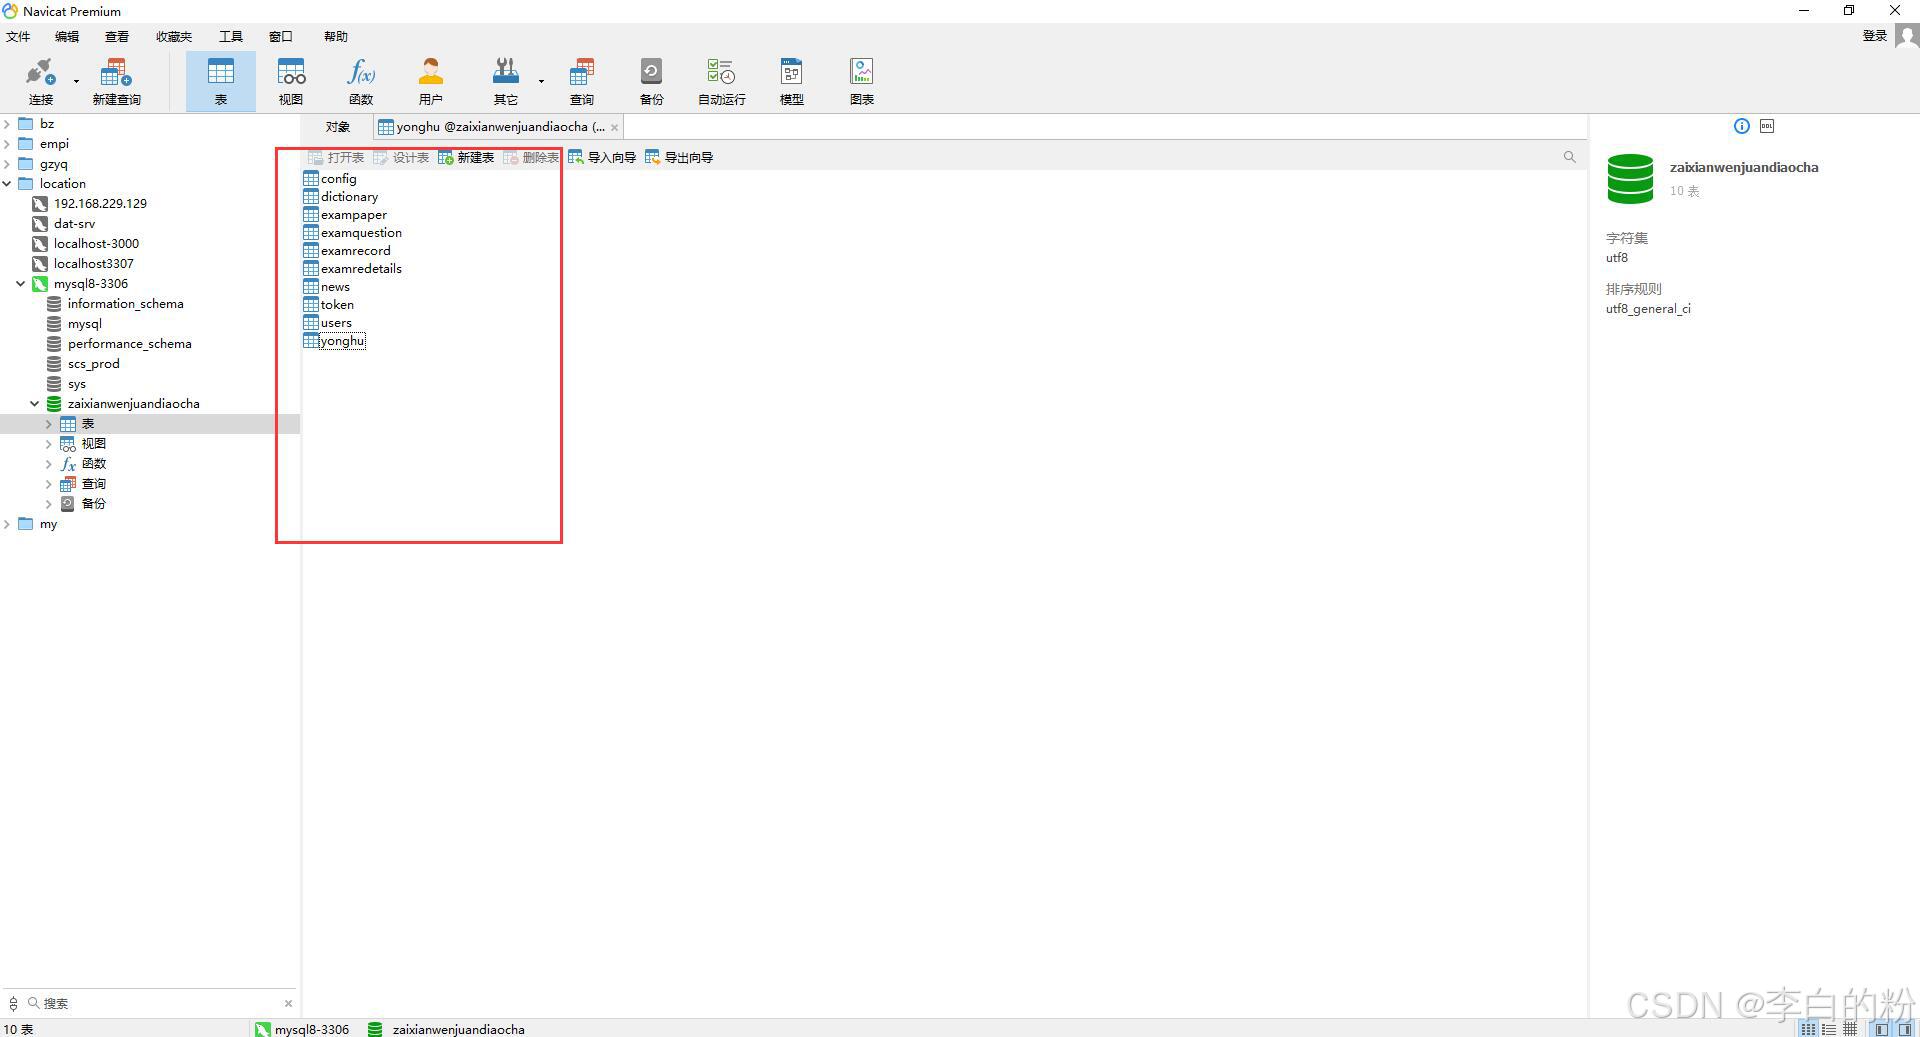Toggle right information pane visibility
The width and height of the screenshot is (1920, 1037).
click(1905, 1029)
